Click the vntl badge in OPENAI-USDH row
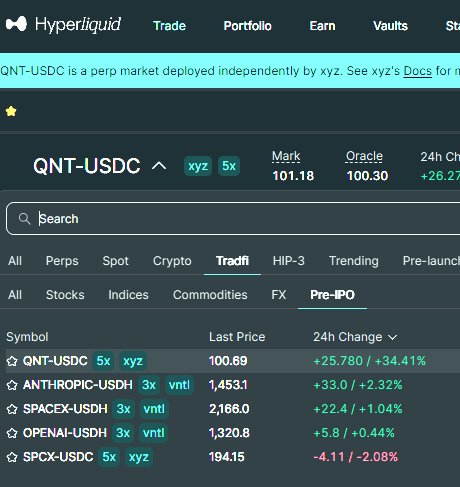The image size is (460, 487). [x=153, y=433]
